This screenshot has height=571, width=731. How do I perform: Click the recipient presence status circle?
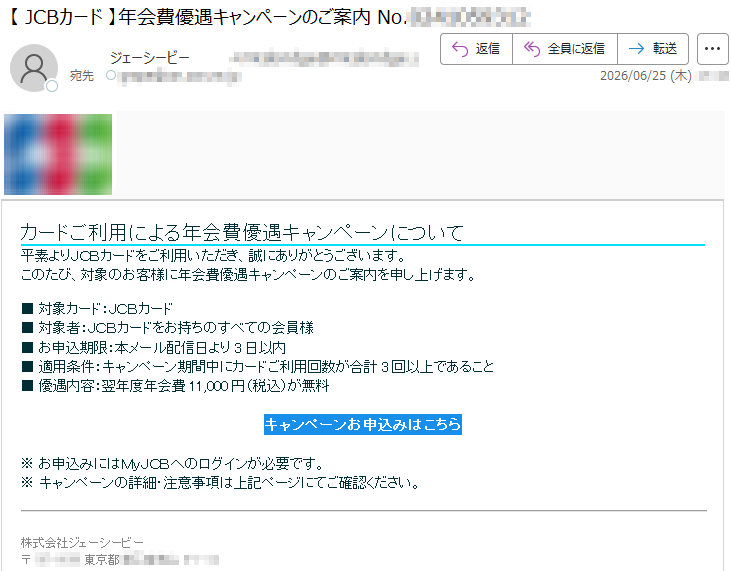click(x=111, y=75)
